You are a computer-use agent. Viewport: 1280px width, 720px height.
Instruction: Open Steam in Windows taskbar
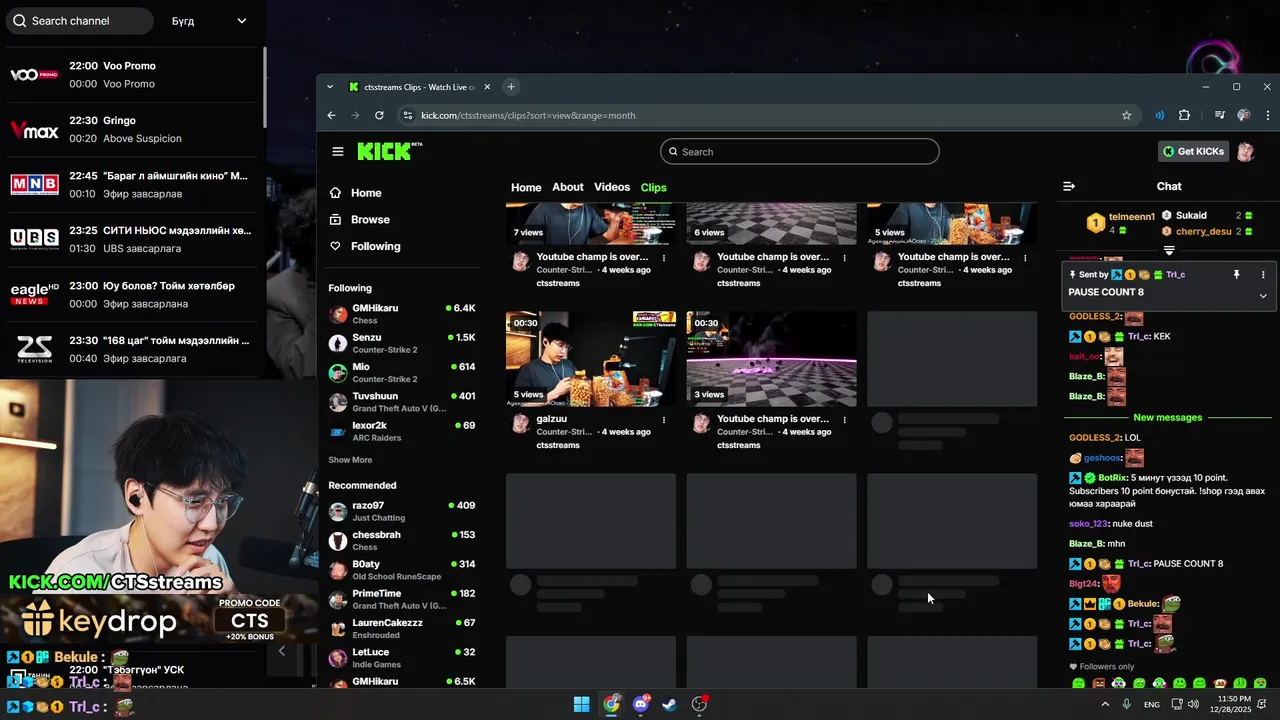(670, 704)
